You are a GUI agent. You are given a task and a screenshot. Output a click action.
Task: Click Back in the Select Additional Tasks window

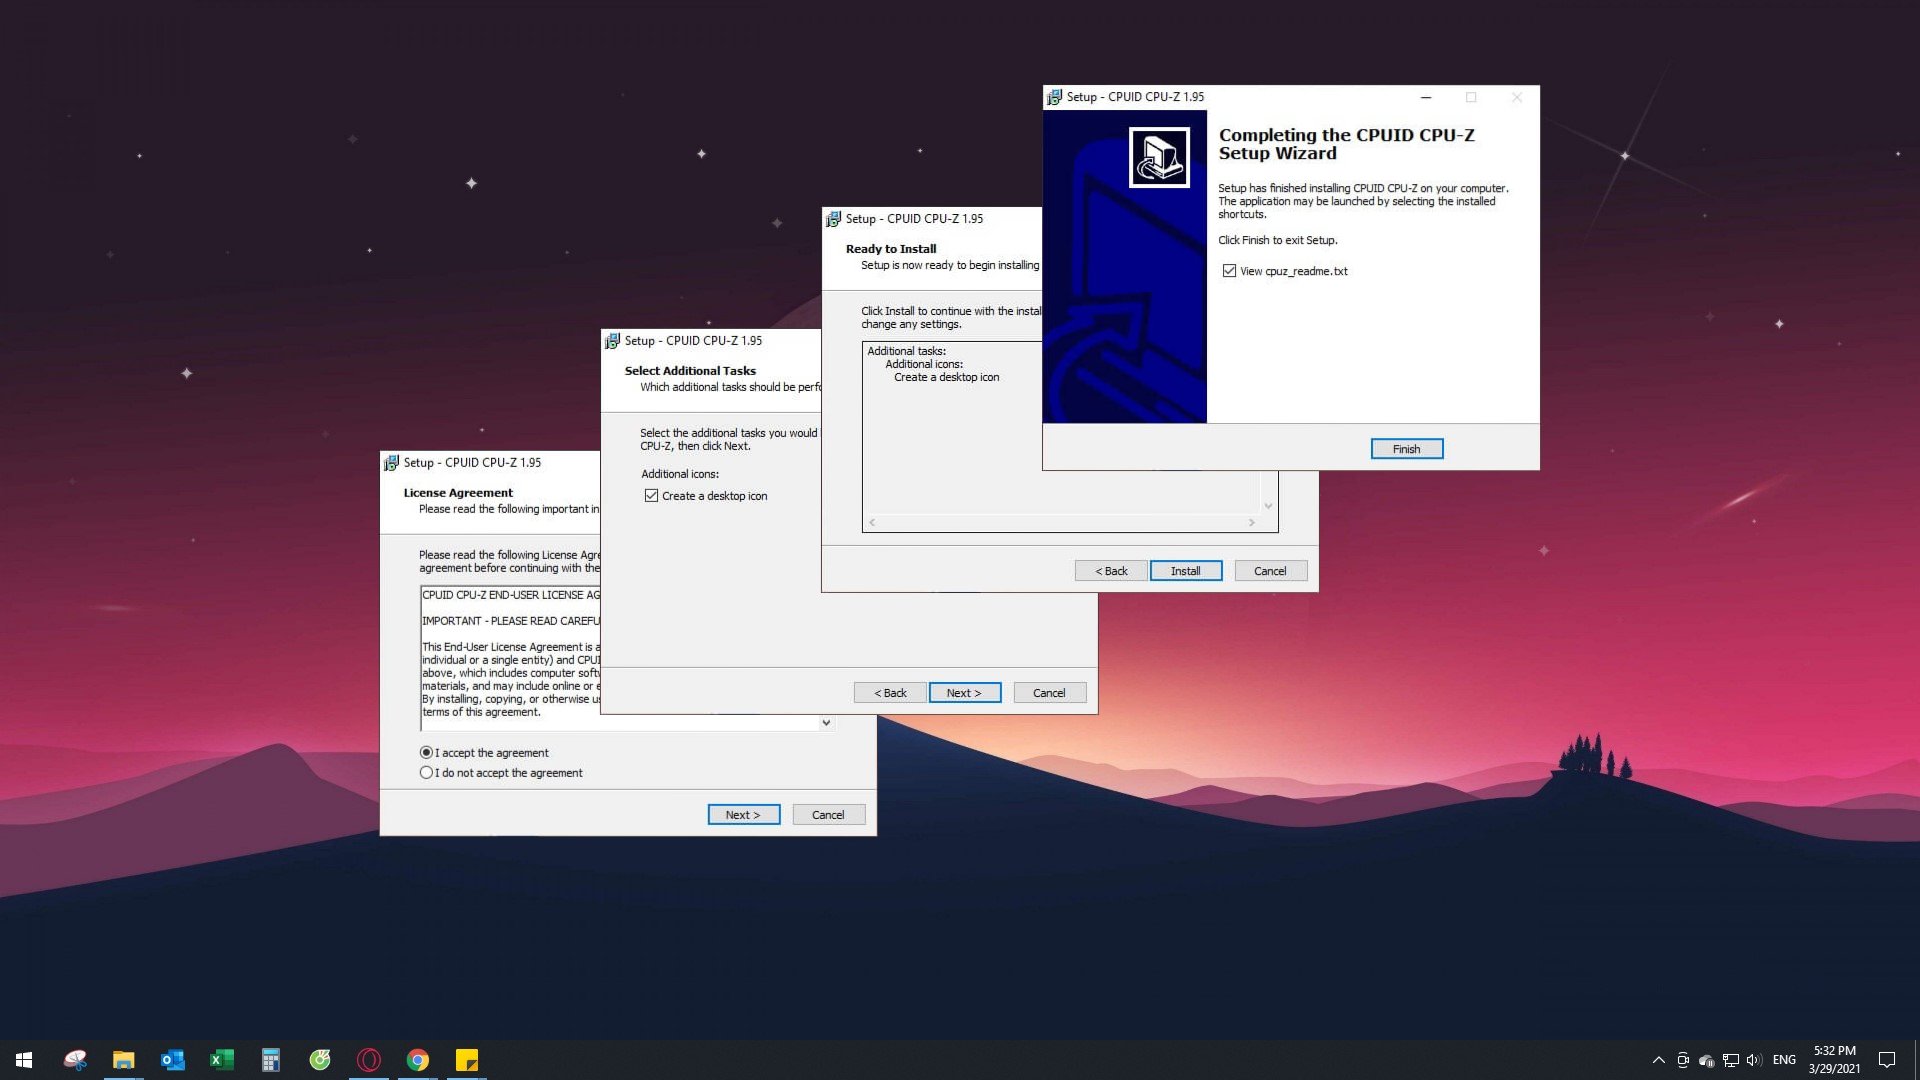click(889, 693)
